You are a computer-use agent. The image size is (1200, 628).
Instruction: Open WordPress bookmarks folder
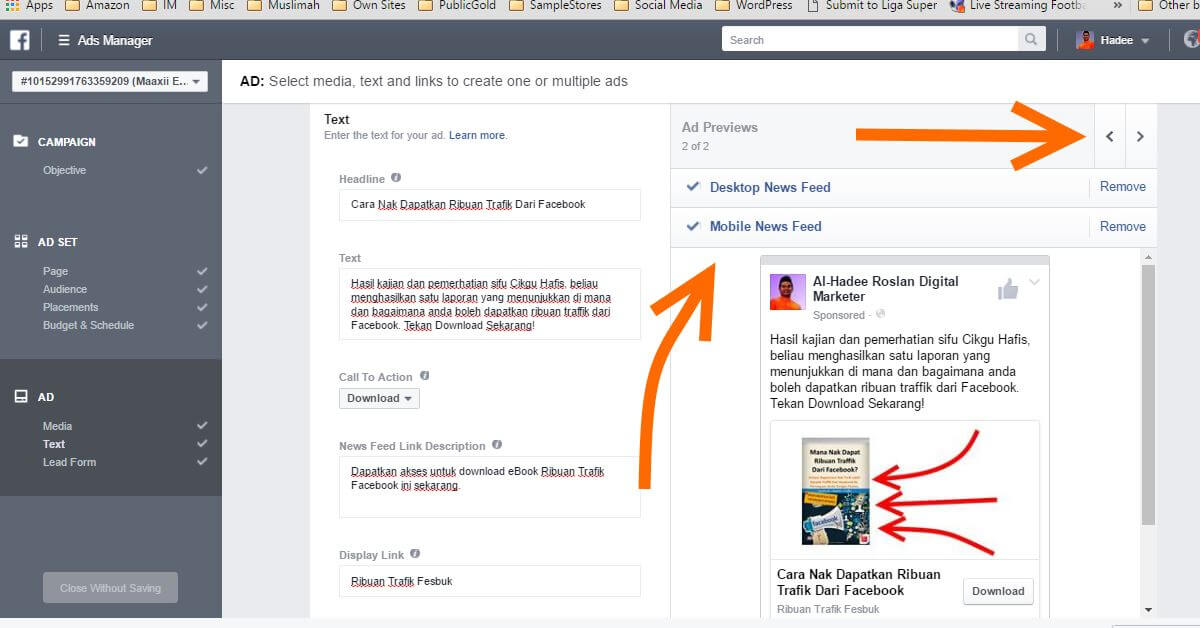(x=752, y=5)
